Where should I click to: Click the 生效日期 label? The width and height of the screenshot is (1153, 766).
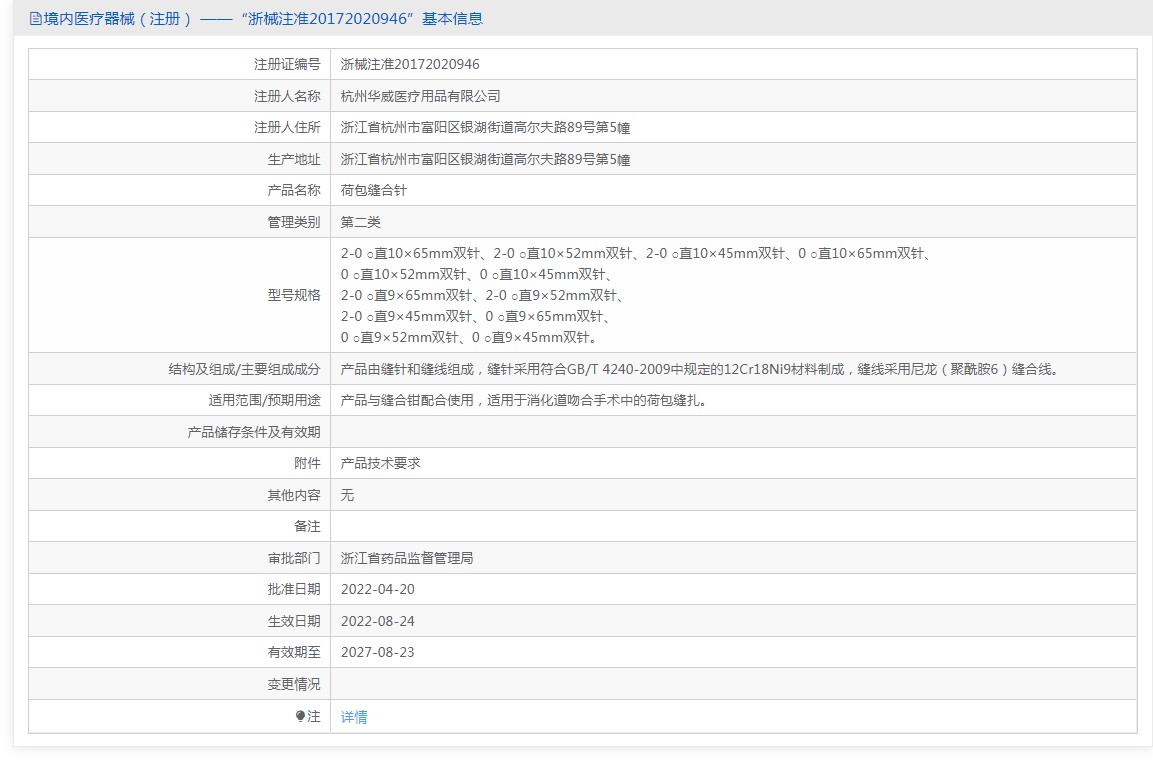pyautogui.click(x=294, y=621)
